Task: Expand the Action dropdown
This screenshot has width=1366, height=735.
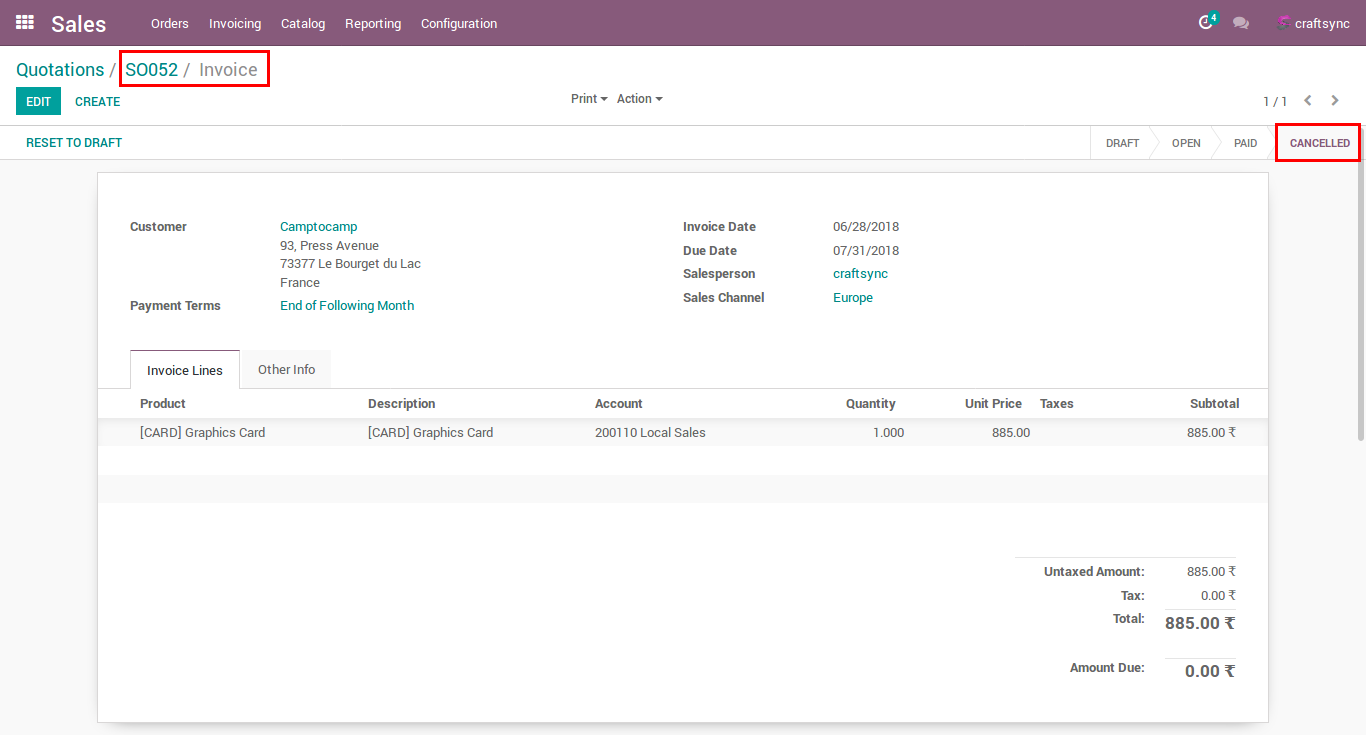Action: (x=639, y=99)
